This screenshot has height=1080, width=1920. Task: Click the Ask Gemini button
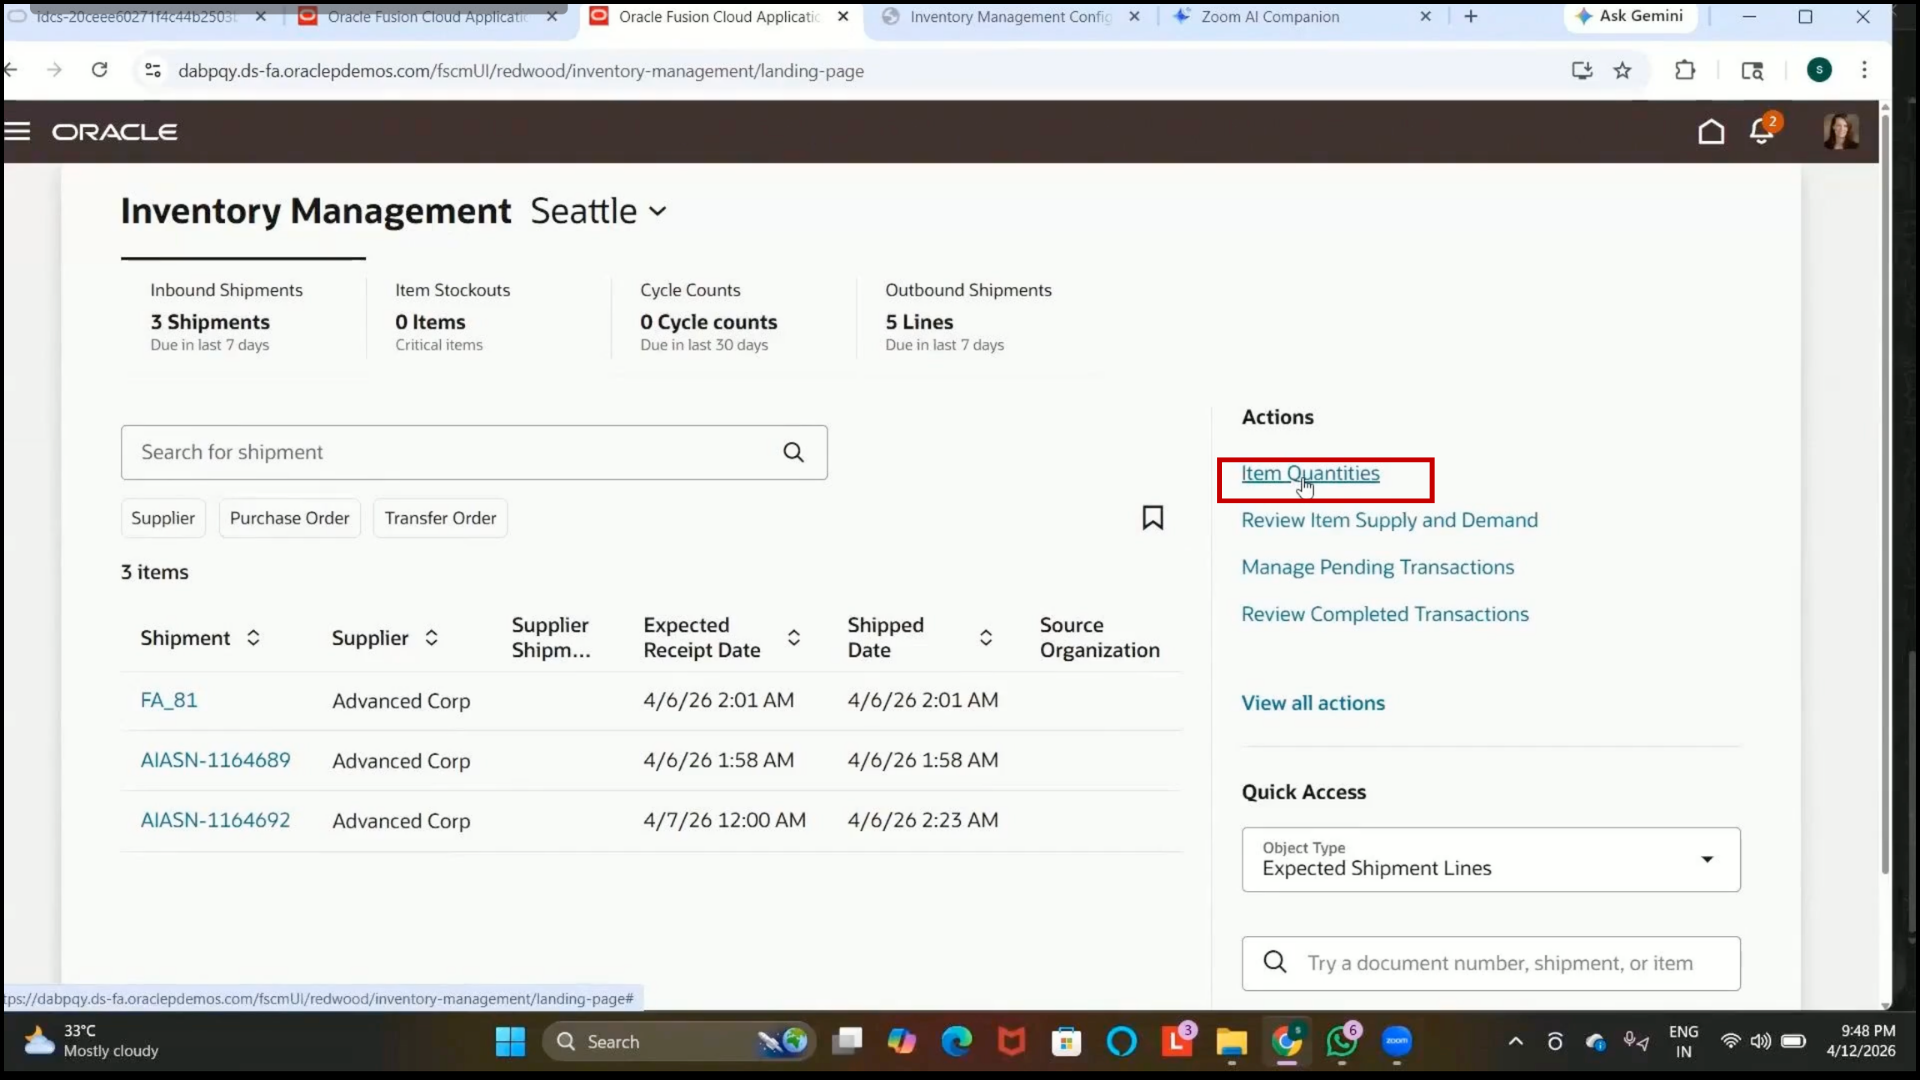(1629, 16)
